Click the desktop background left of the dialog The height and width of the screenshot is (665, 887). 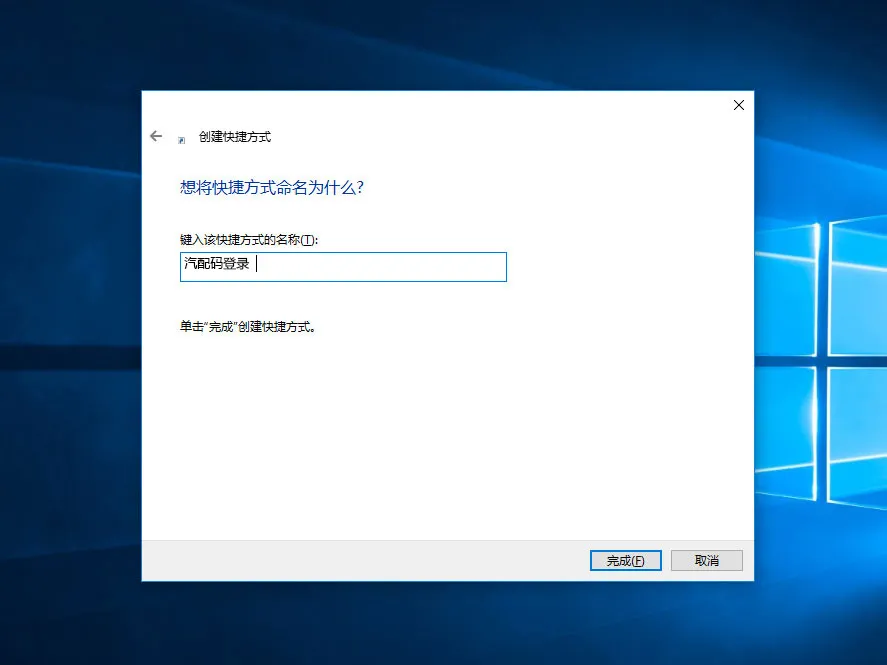[x=70, y=330]
